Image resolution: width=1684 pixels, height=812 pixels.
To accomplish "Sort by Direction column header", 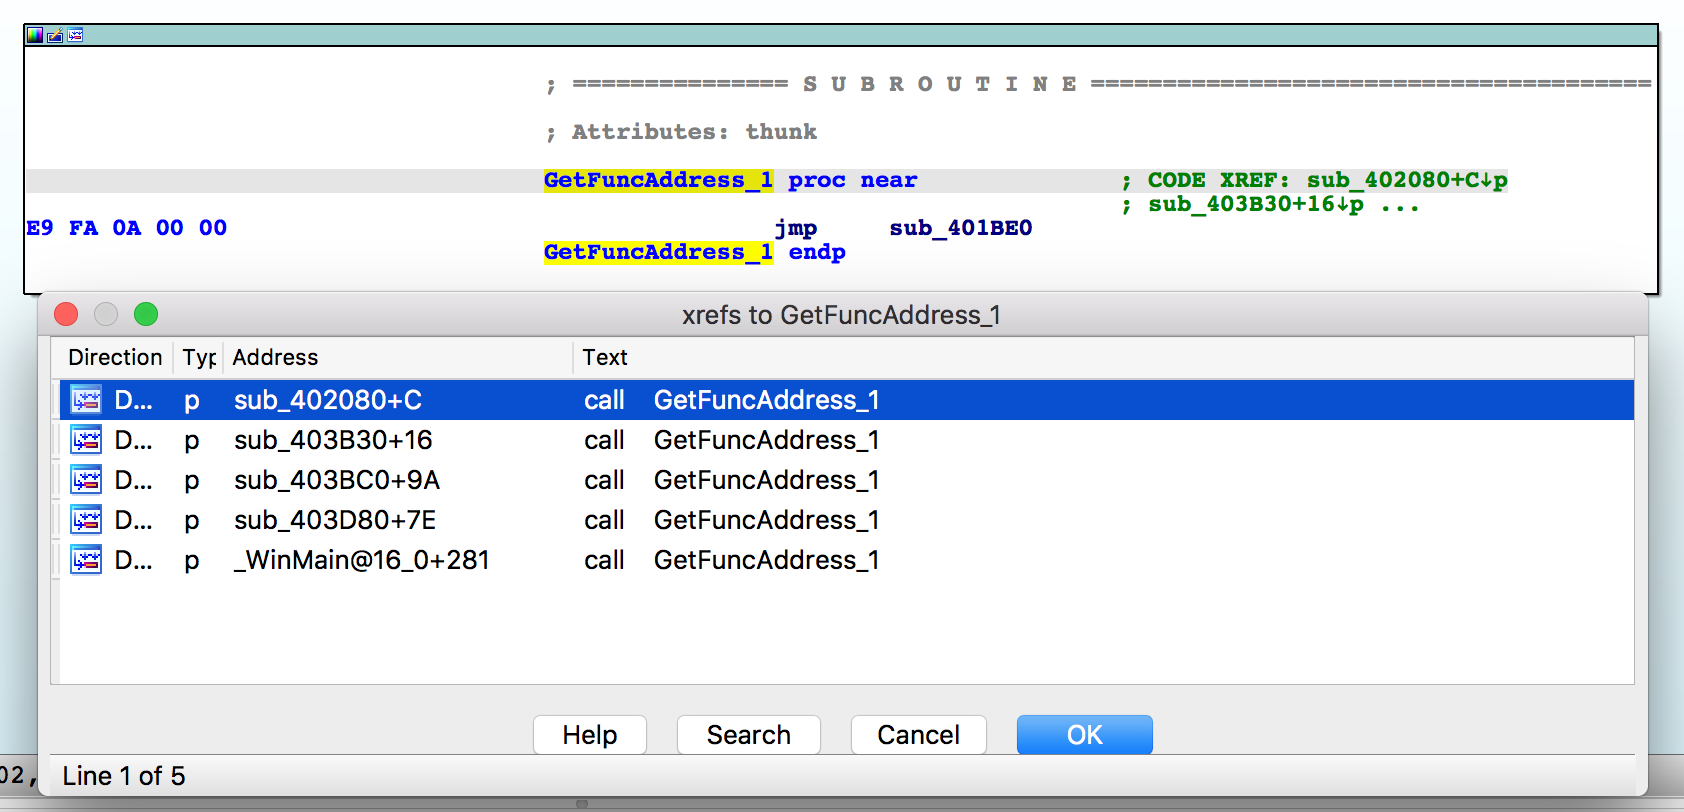I will coord(115,357).
